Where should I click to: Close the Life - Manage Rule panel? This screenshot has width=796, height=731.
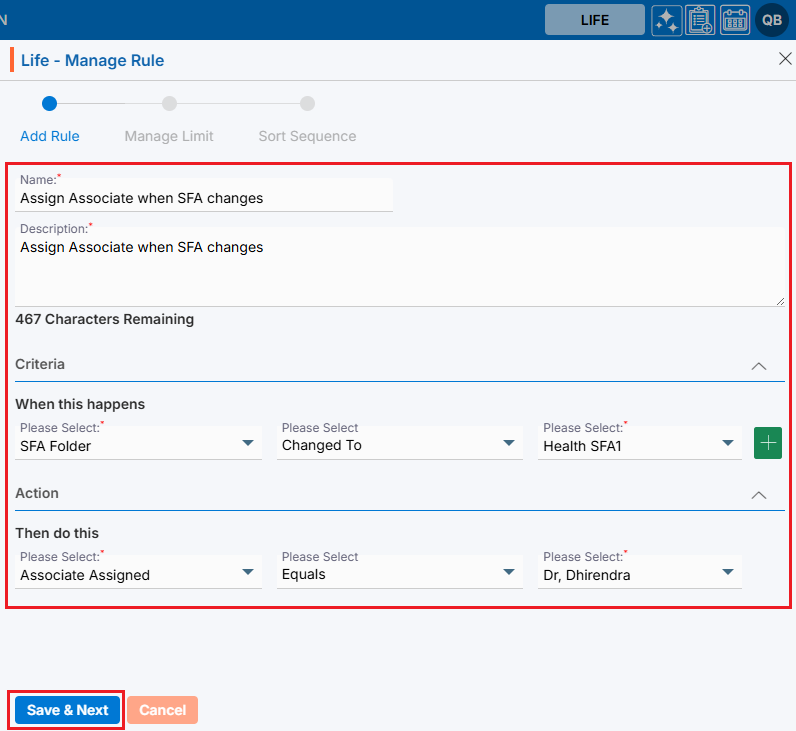tap(785, 59)
